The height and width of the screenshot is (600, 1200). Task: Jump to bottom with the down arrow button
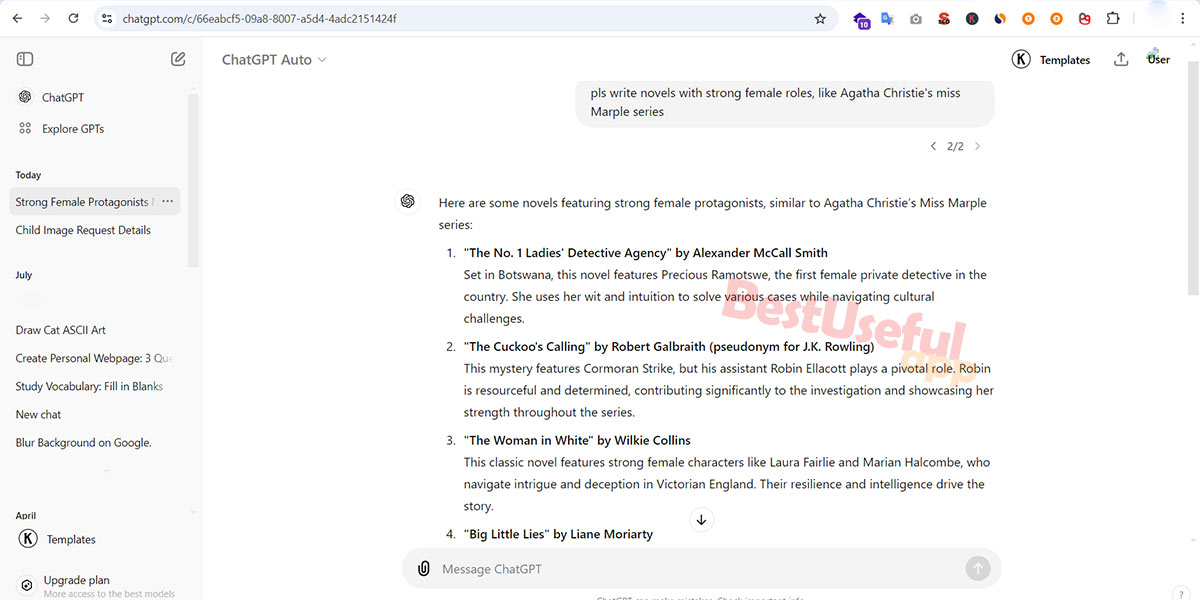point(701,519)
